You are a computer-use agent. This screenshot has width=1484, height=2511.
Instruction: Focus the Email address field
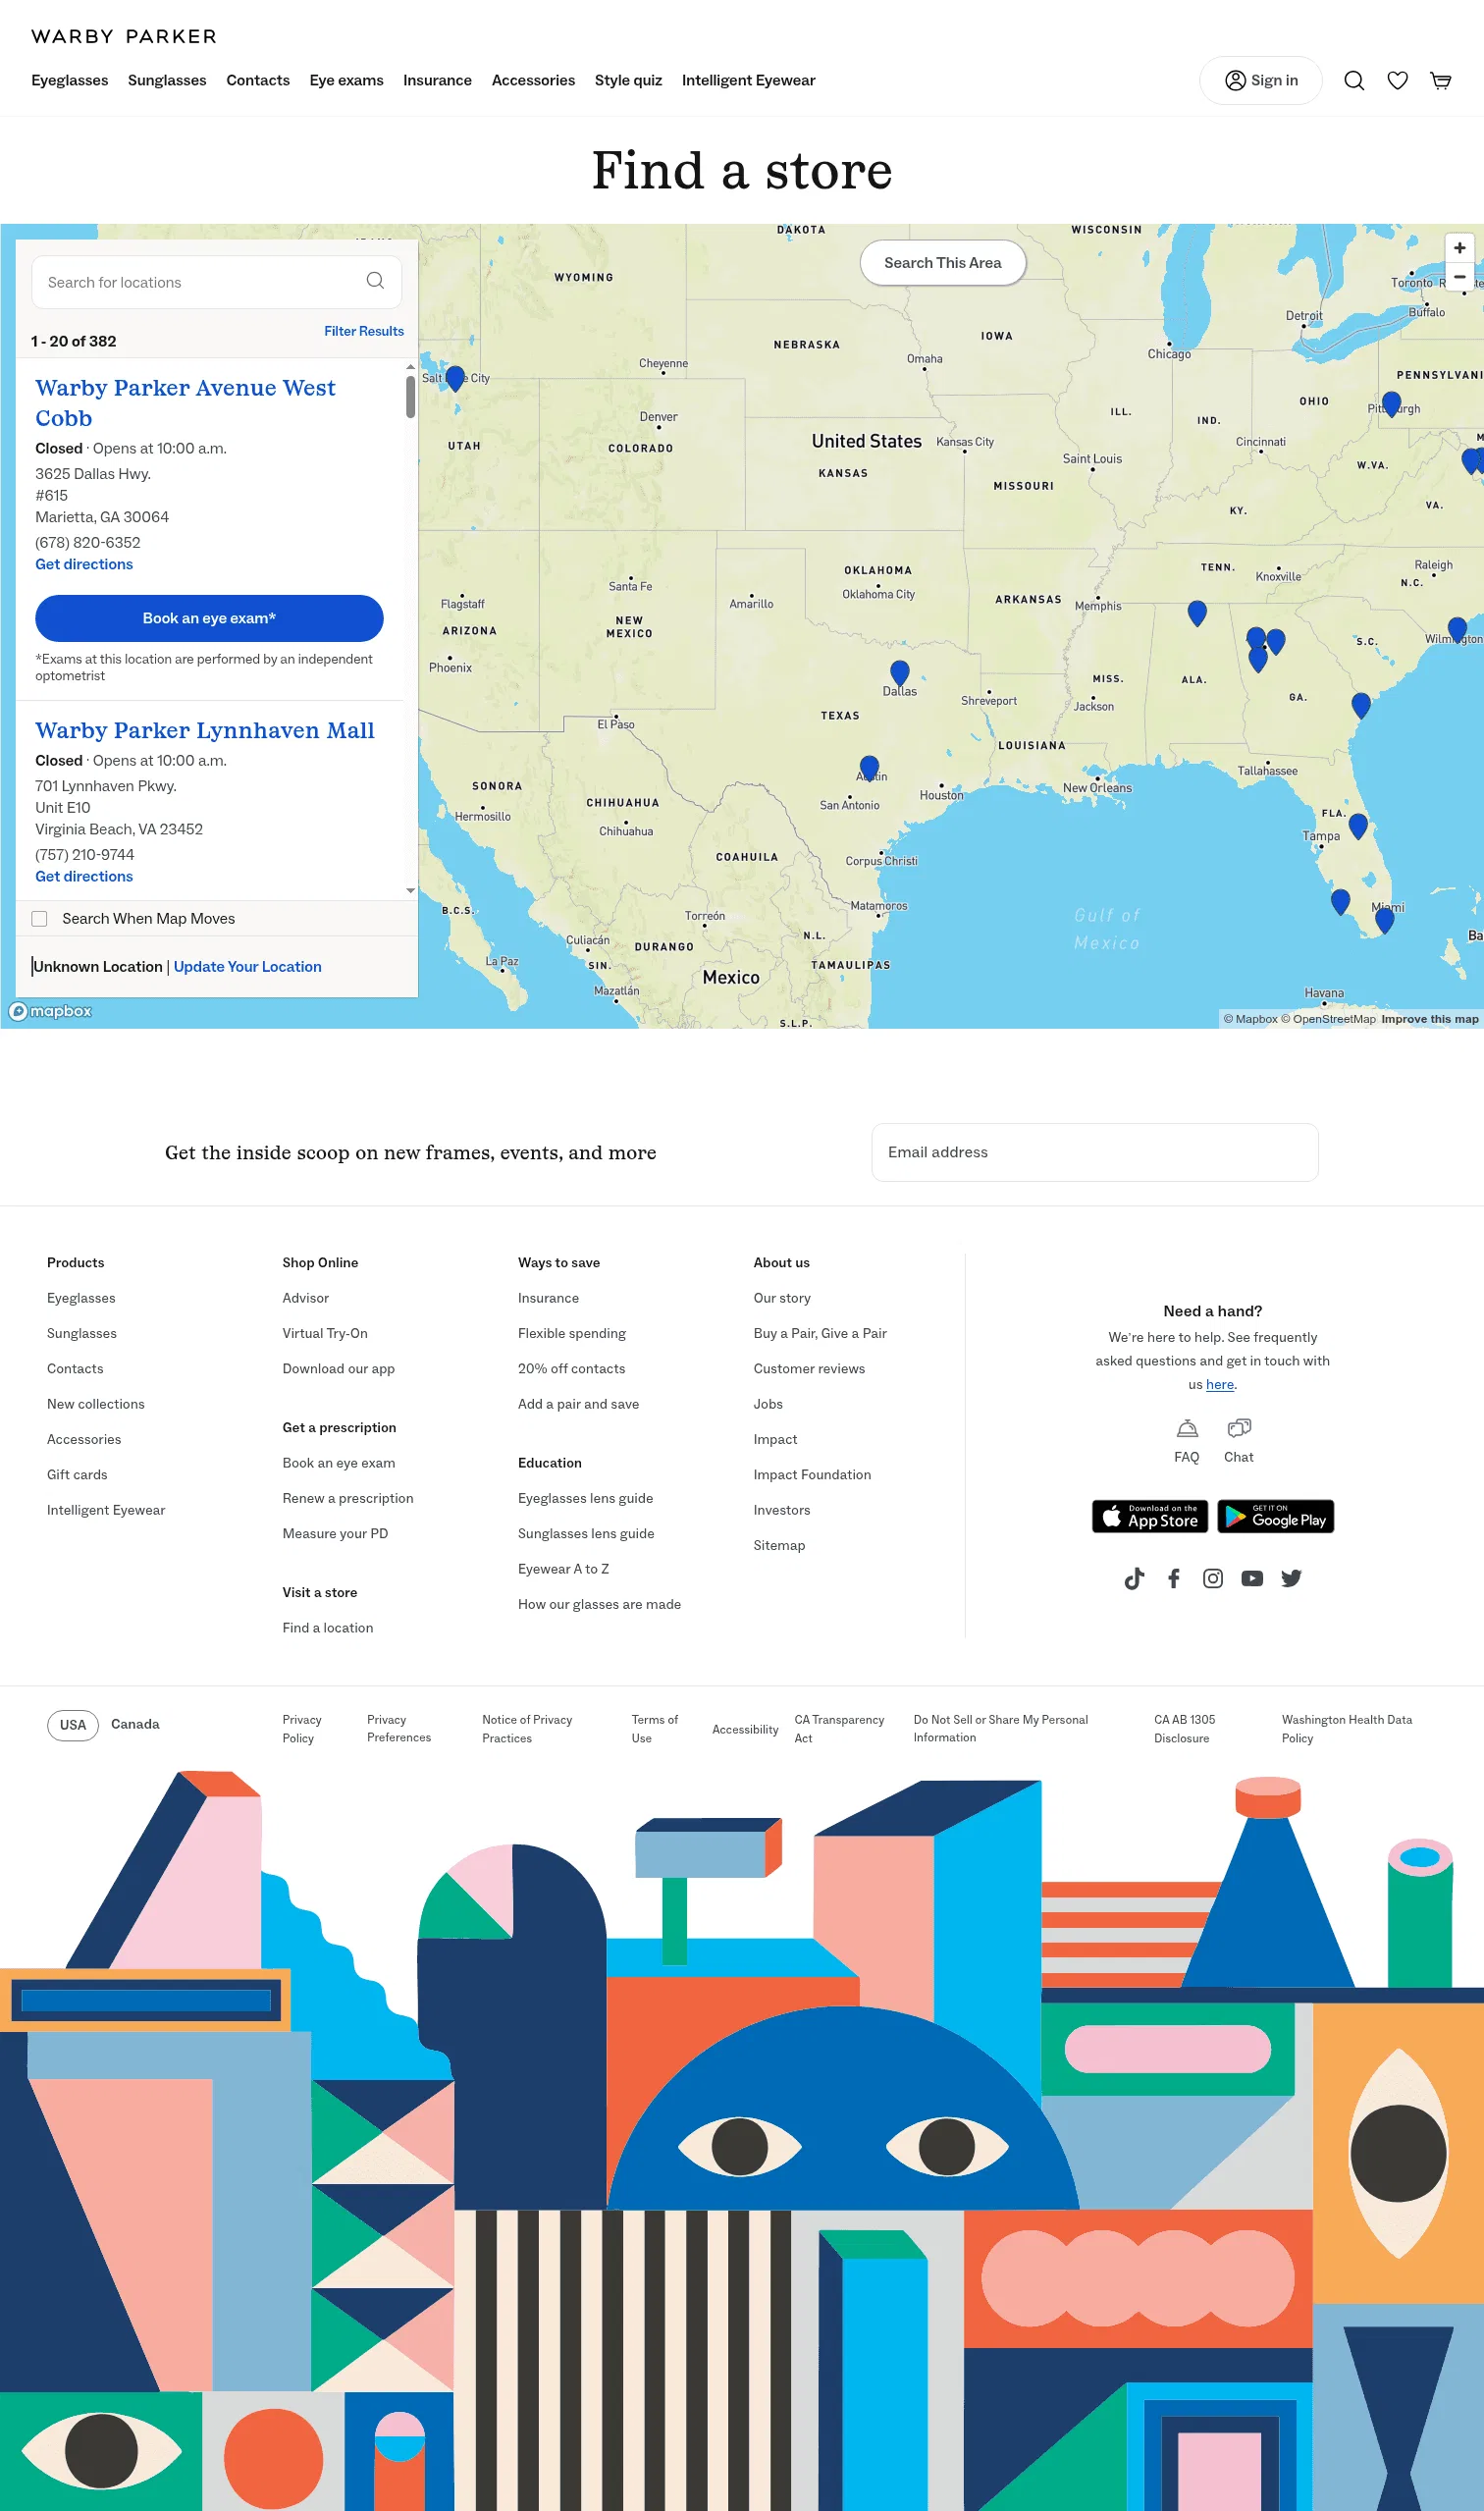tap(1095, 1153)
